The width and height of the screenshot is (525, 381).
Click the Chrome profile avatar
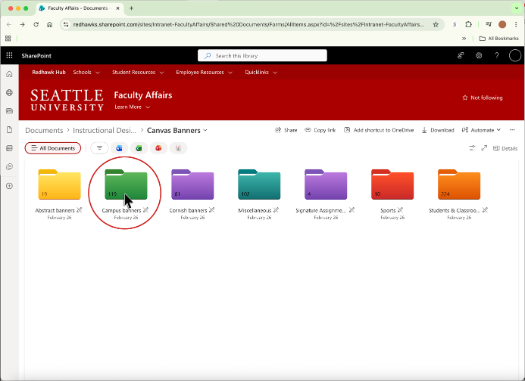coord(502,24)
